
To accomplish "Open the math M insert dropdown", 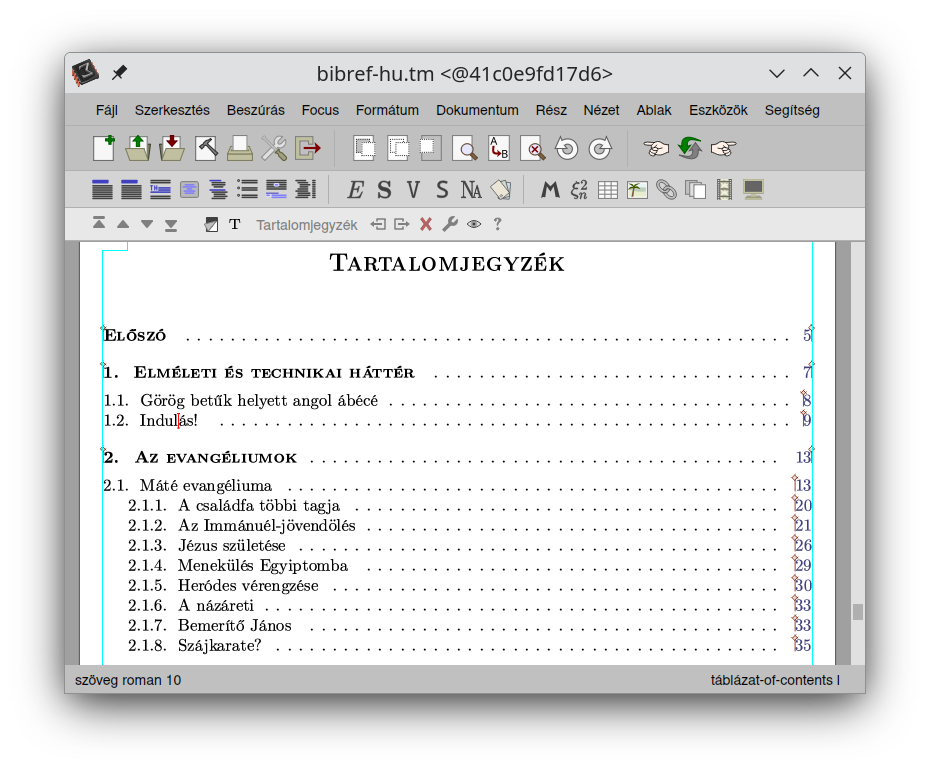I will 549,190.
